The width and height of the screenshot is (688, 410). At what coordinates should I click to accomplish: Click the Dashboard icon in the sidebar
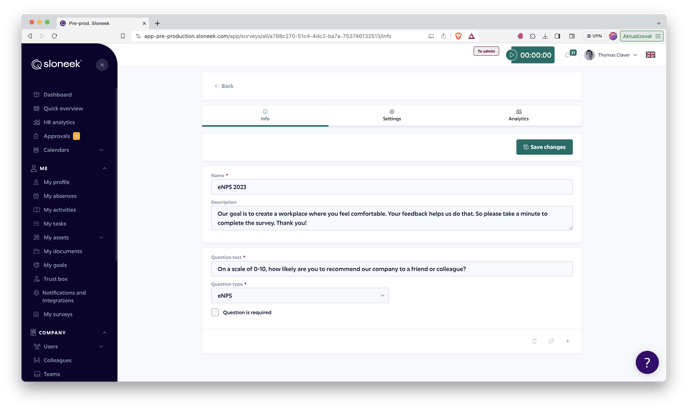click(x=36, y=95)
